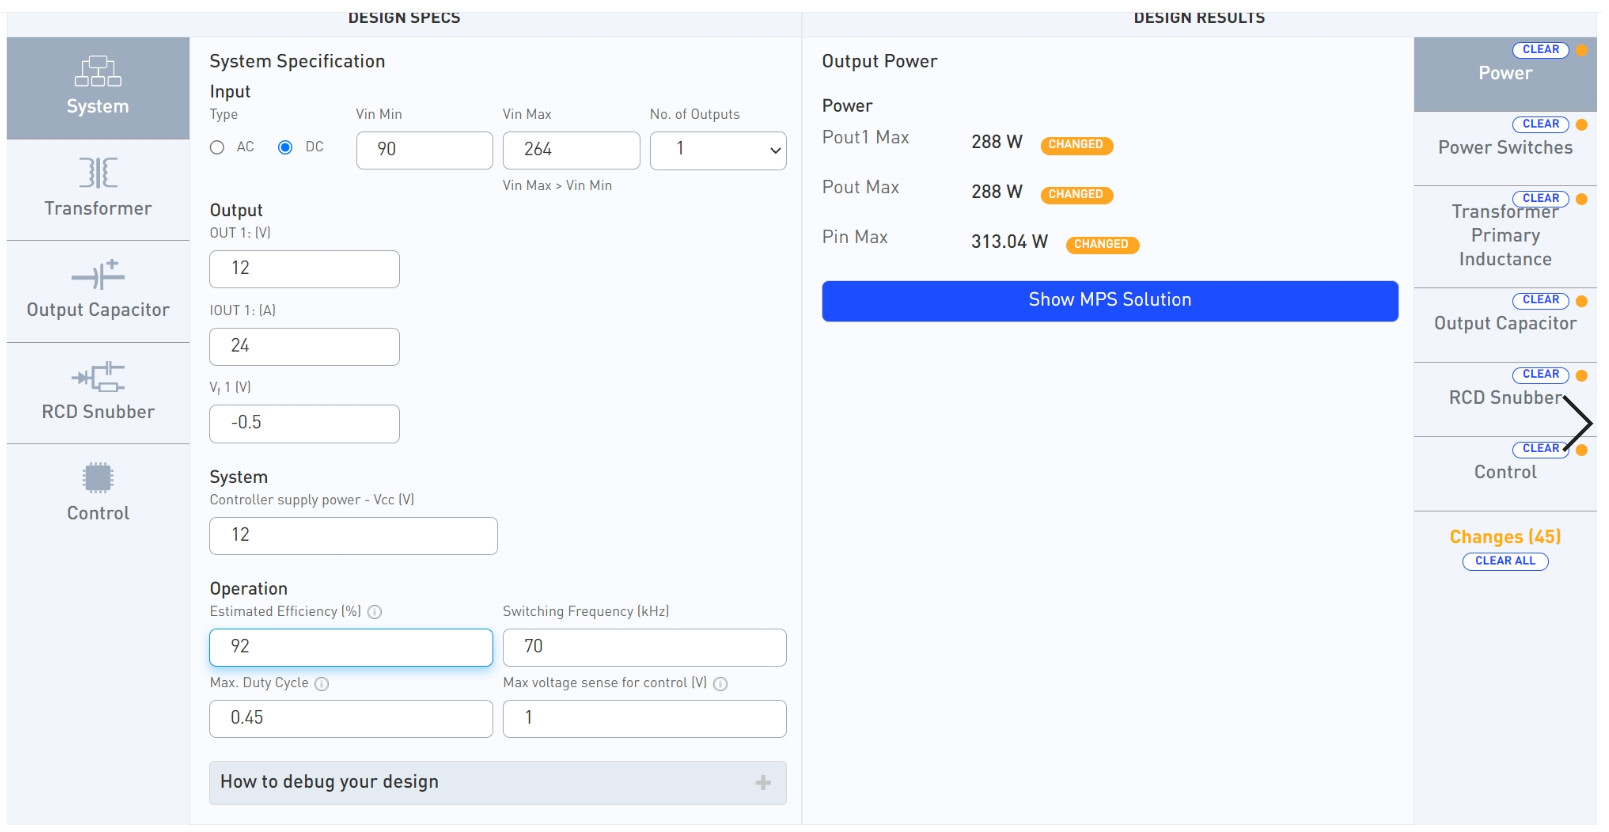Clear changes on Control results
The width and height of the screenshot is (1609, 832).
[x=1539, y=449]
